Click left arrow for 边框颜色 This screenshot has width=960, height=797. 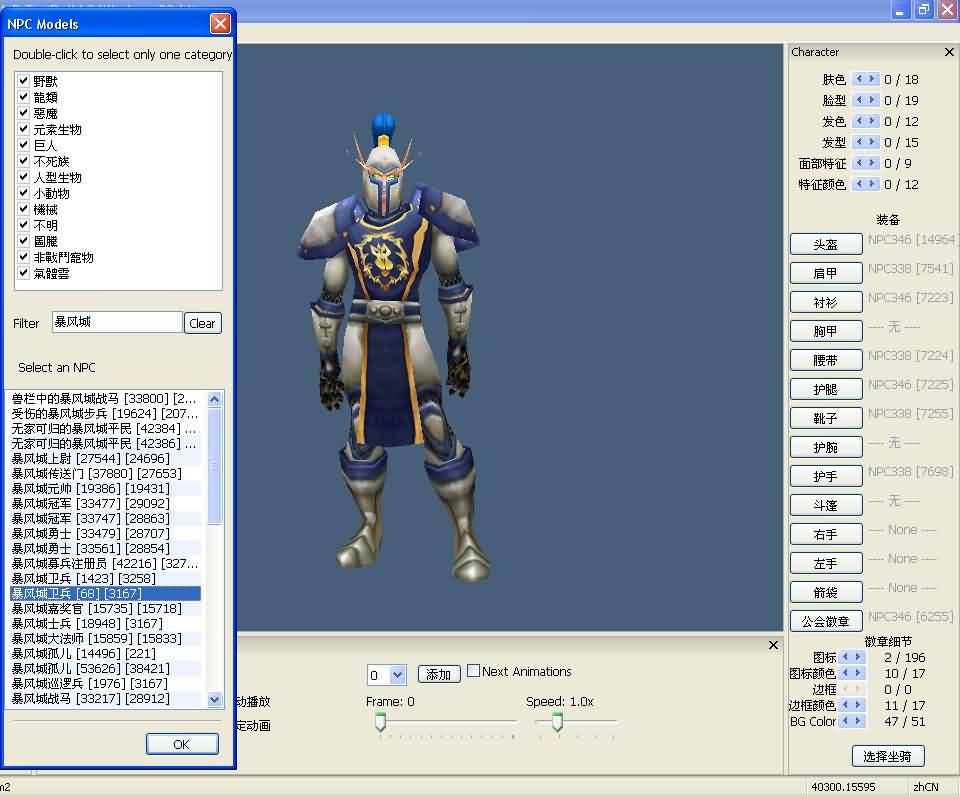(x=845, y=705)
